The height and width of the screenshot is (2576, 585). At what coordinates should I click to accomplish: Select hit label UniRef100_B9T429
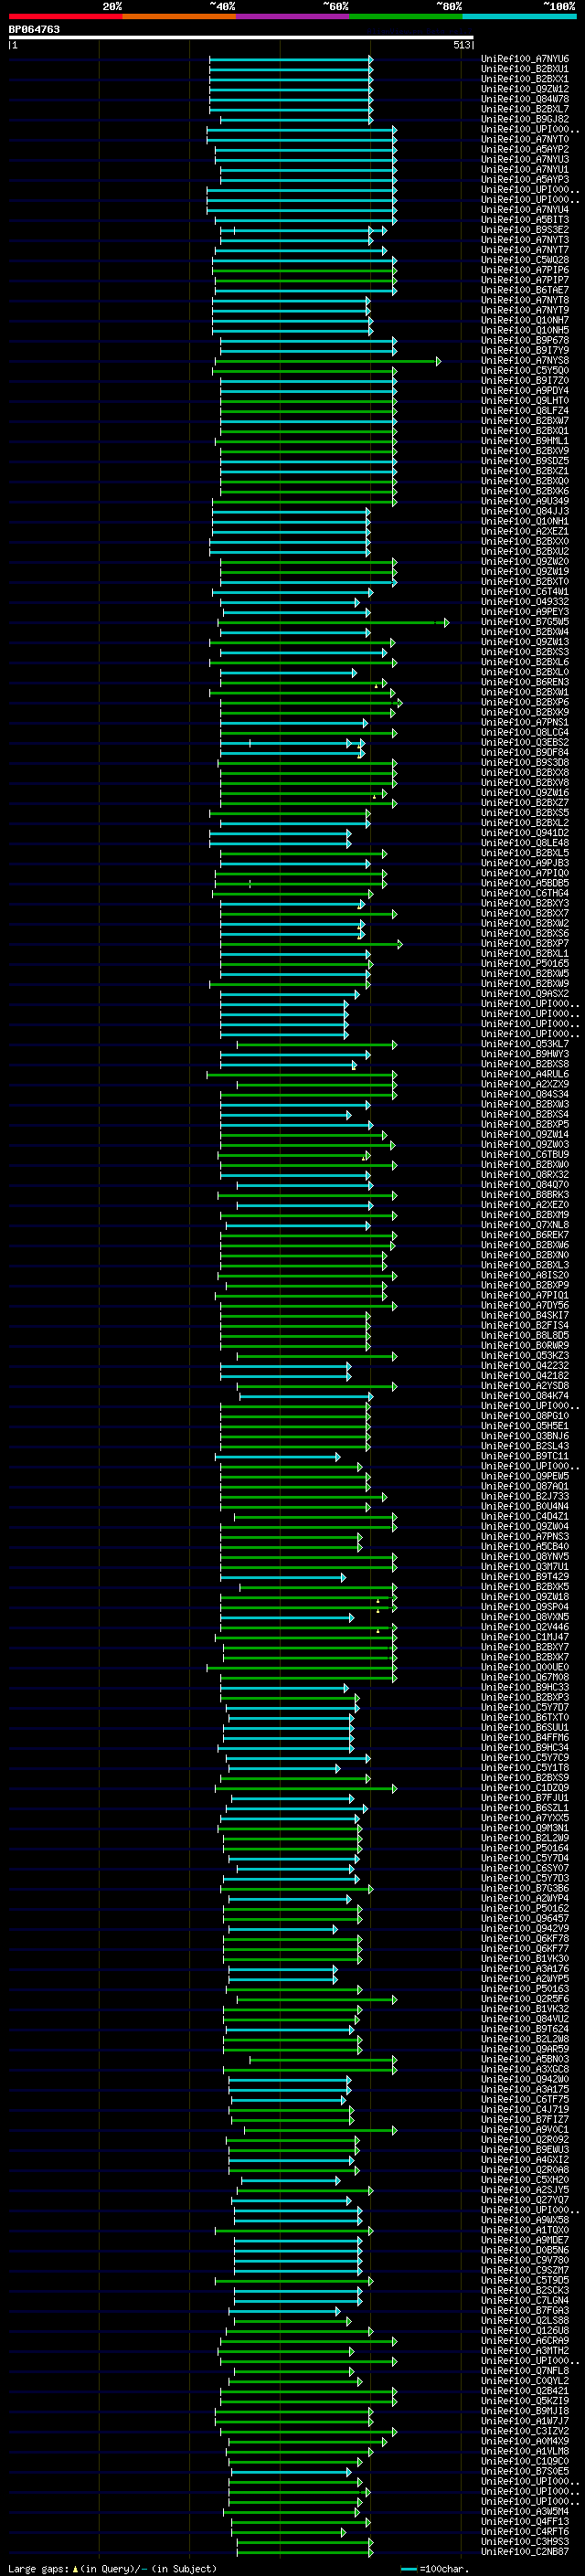(525, 1577)
